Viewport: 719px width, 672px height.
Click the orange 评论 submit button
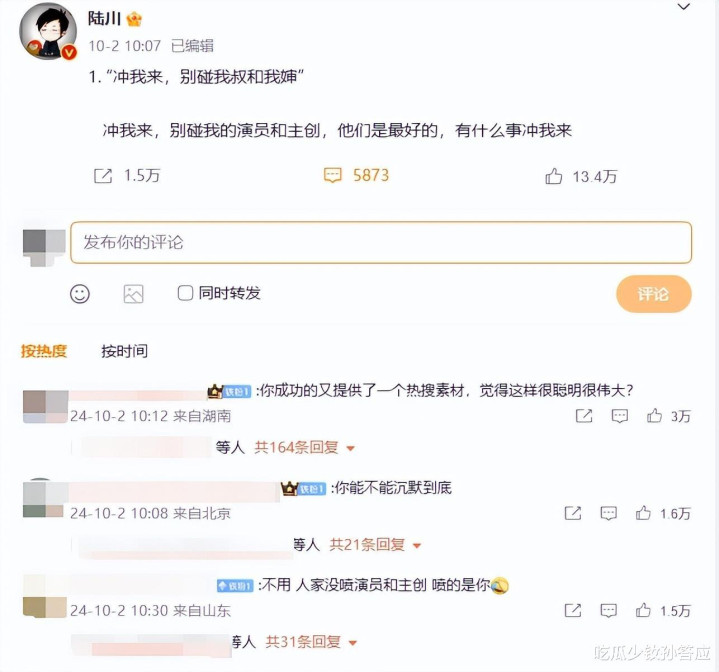click(653, 294)
